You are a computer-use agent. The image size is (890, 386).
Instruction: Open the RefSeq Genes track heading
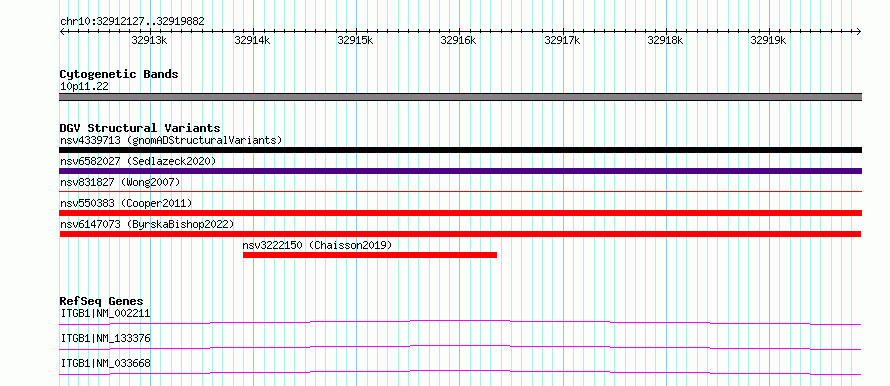click(102, 301)
